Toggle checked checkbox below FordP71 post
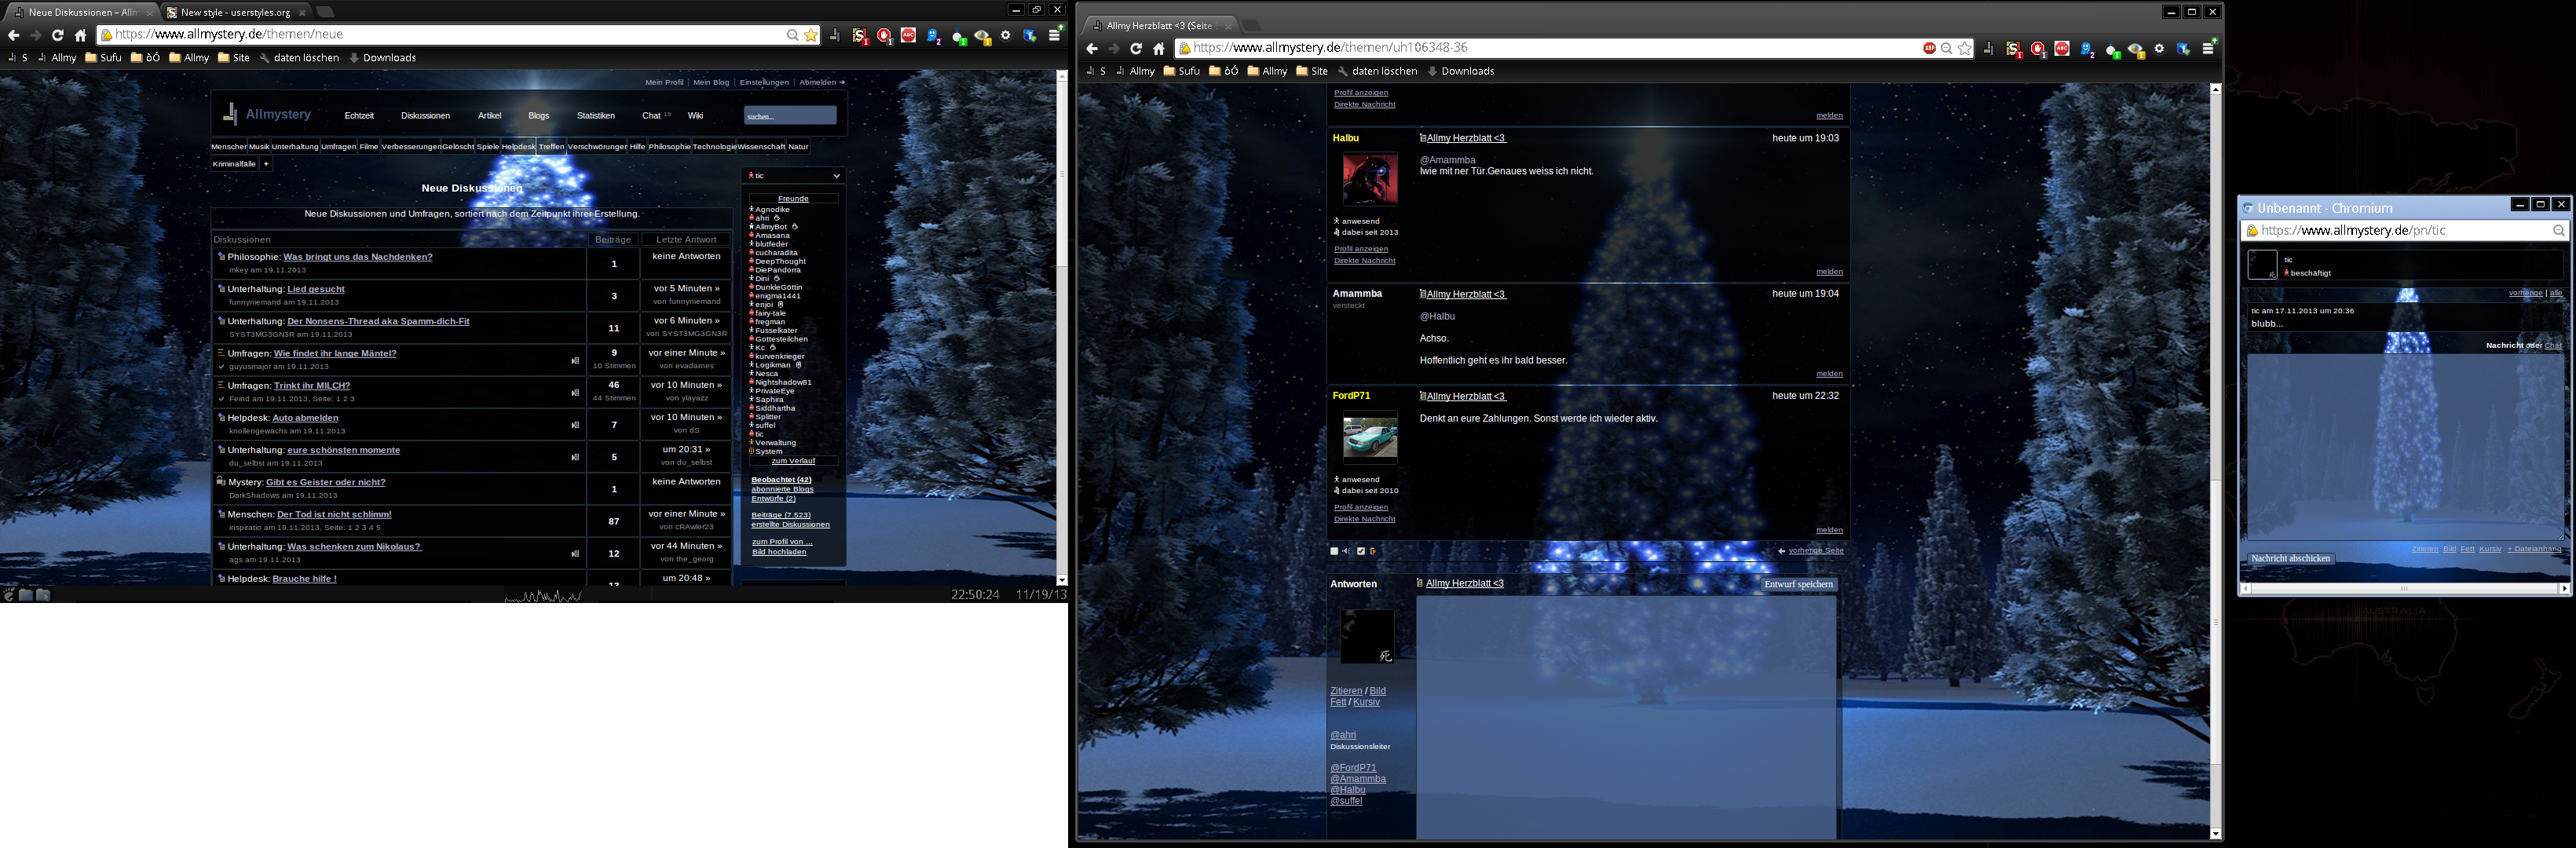This screenshot has height=848, width=2576. coord(1360,551)
